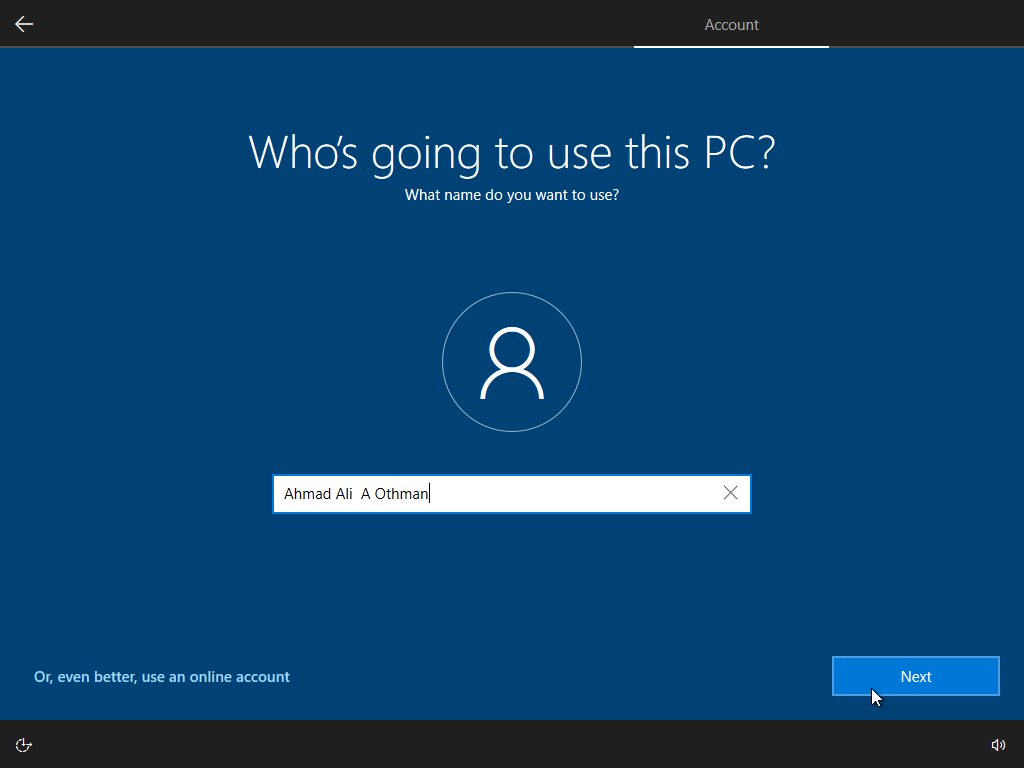
Task: Place cursor on 'Ali' in name field
Action: click(x=344, y=494)
